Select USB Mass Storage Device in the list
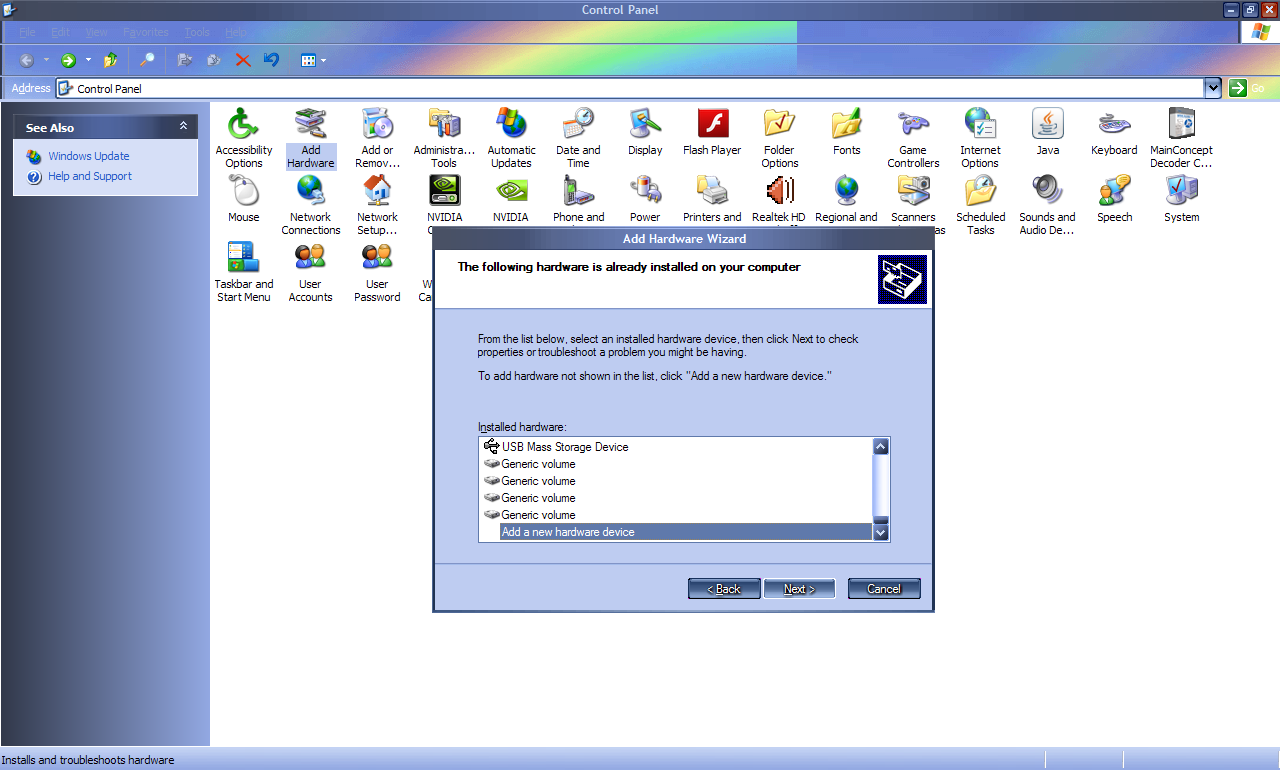Image resolution: width=1280 pixels, height=770 pixels. coord(565,447)
